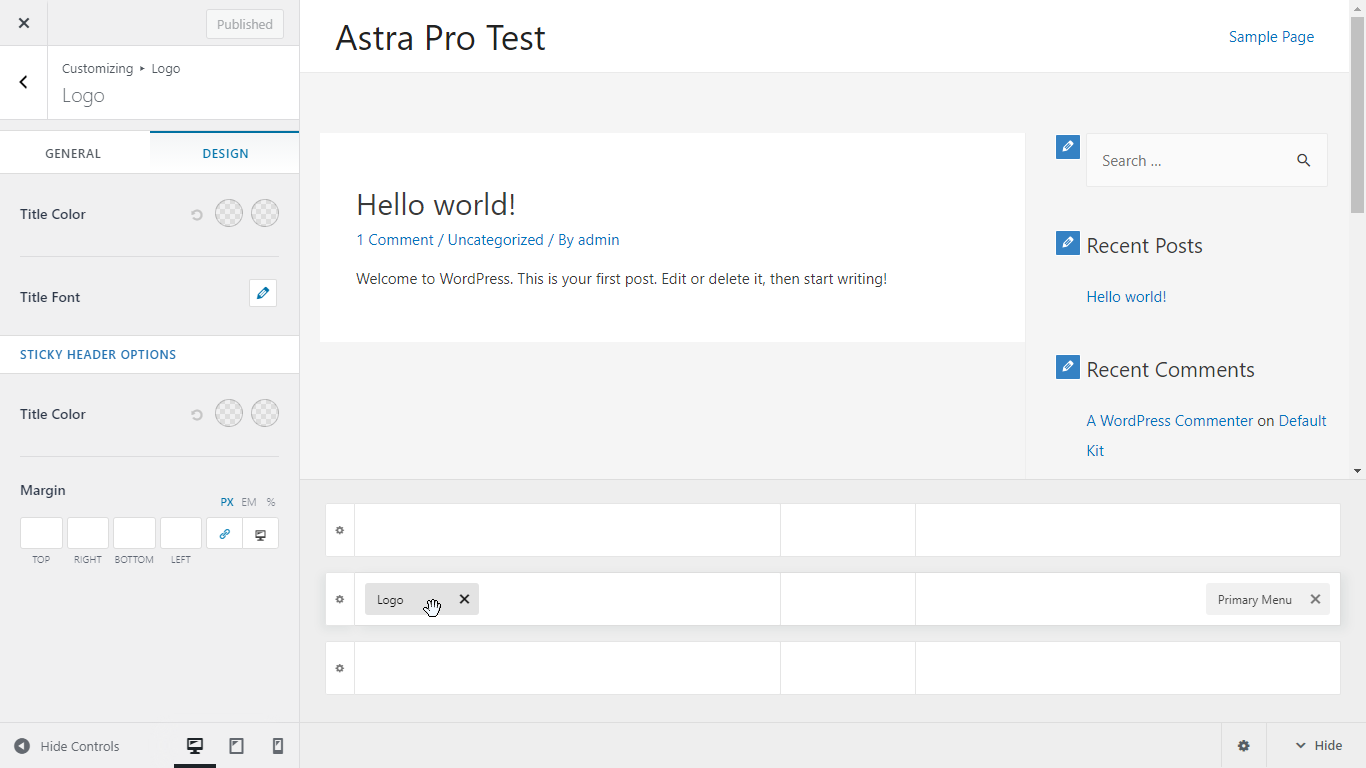1366x768 pixels.
Task: Open the Uncategorized category link
Action: [496, 240]
